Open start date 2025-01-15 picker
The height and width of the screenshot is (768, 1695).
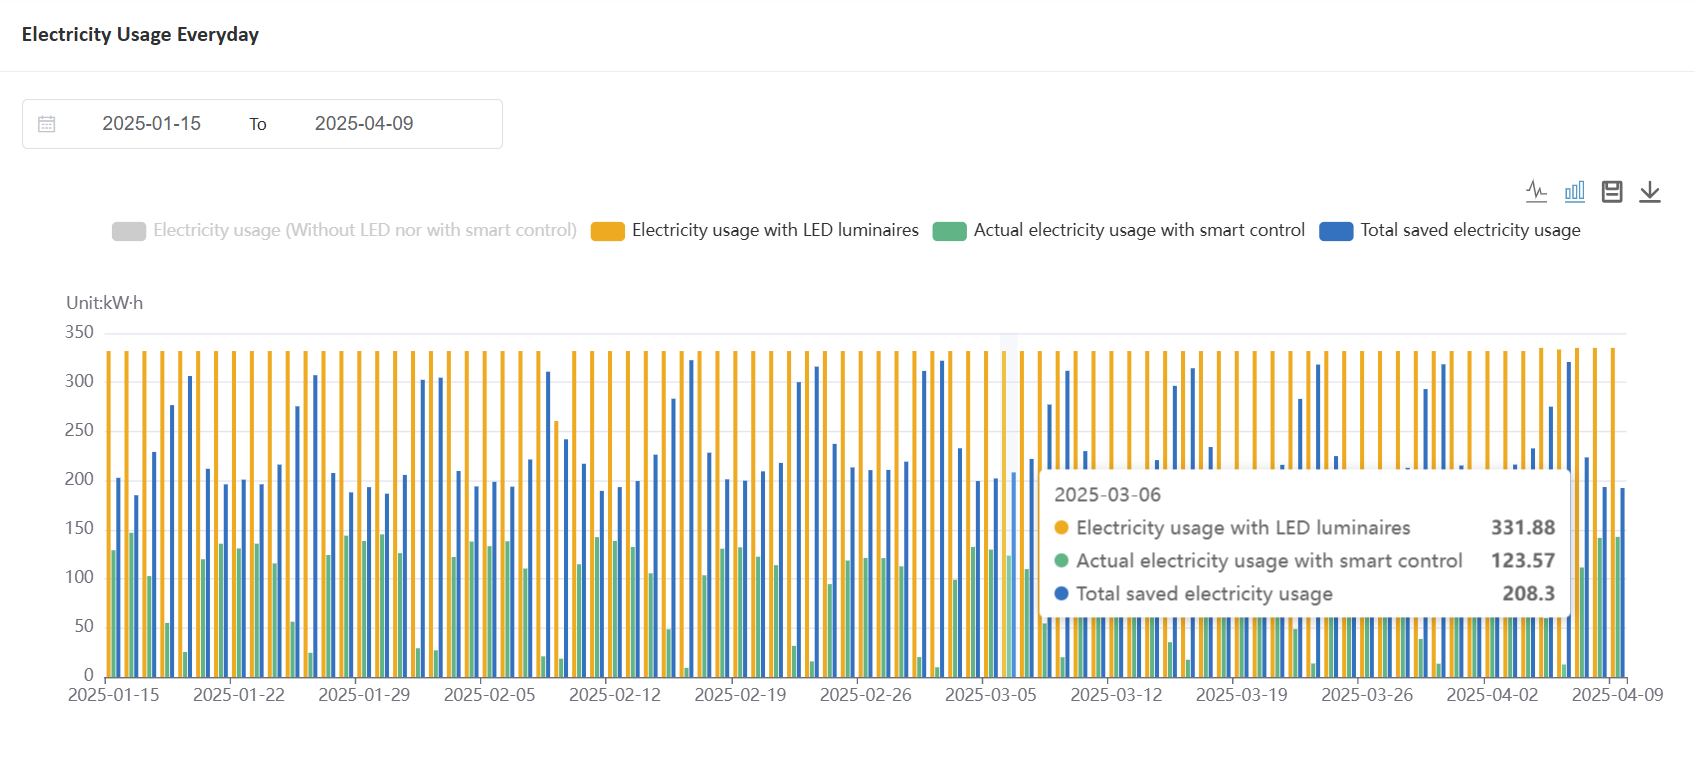pyautogui.click(x=151, y=124)
